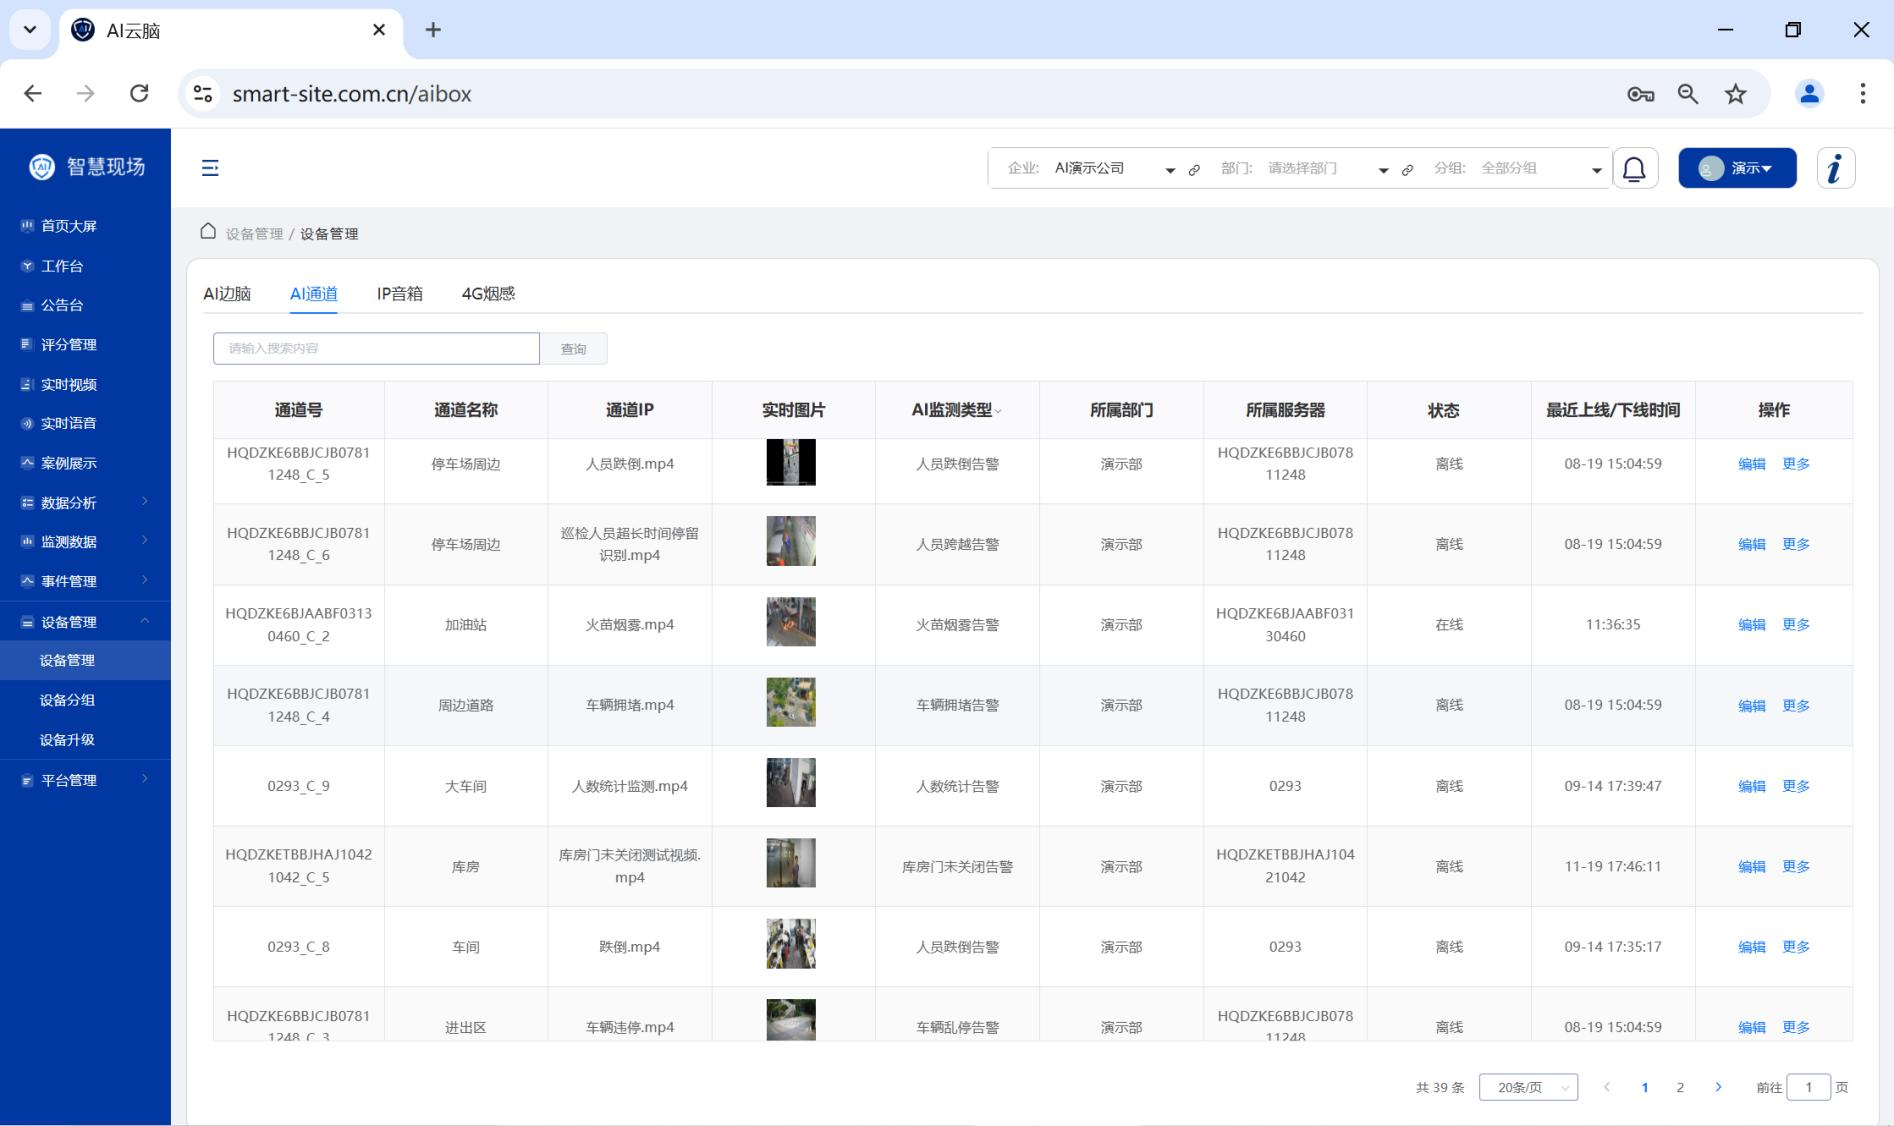Viewport: 1894px width, 1126px height.
Task: Focus the search content input
Action: click(376, 348)
